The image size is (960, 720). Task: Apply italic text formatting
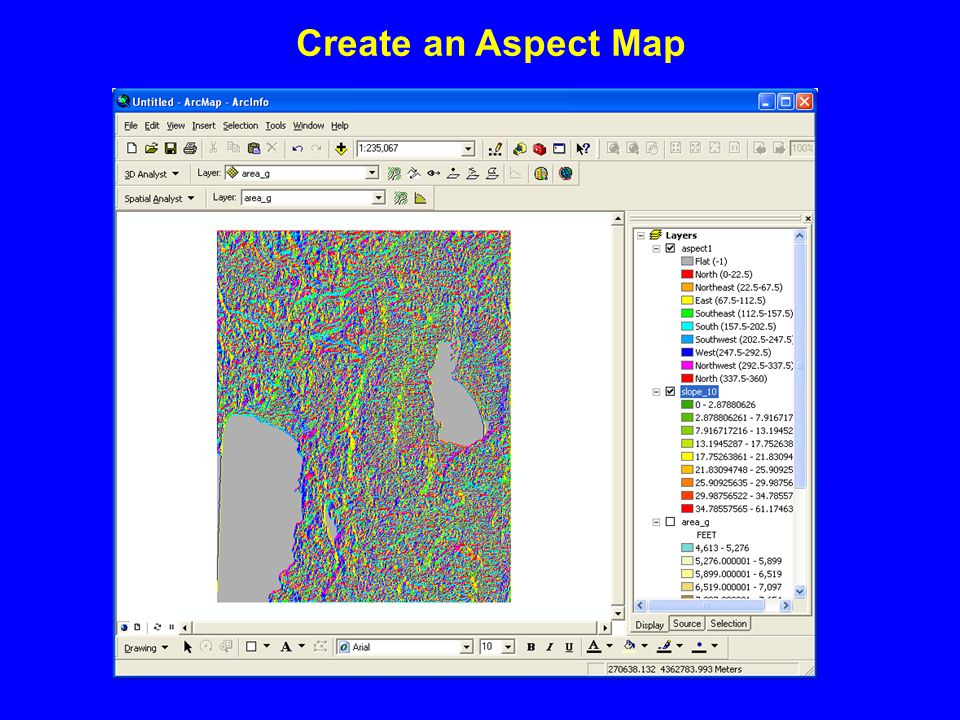pyautogui.click(x=550, y=647)
